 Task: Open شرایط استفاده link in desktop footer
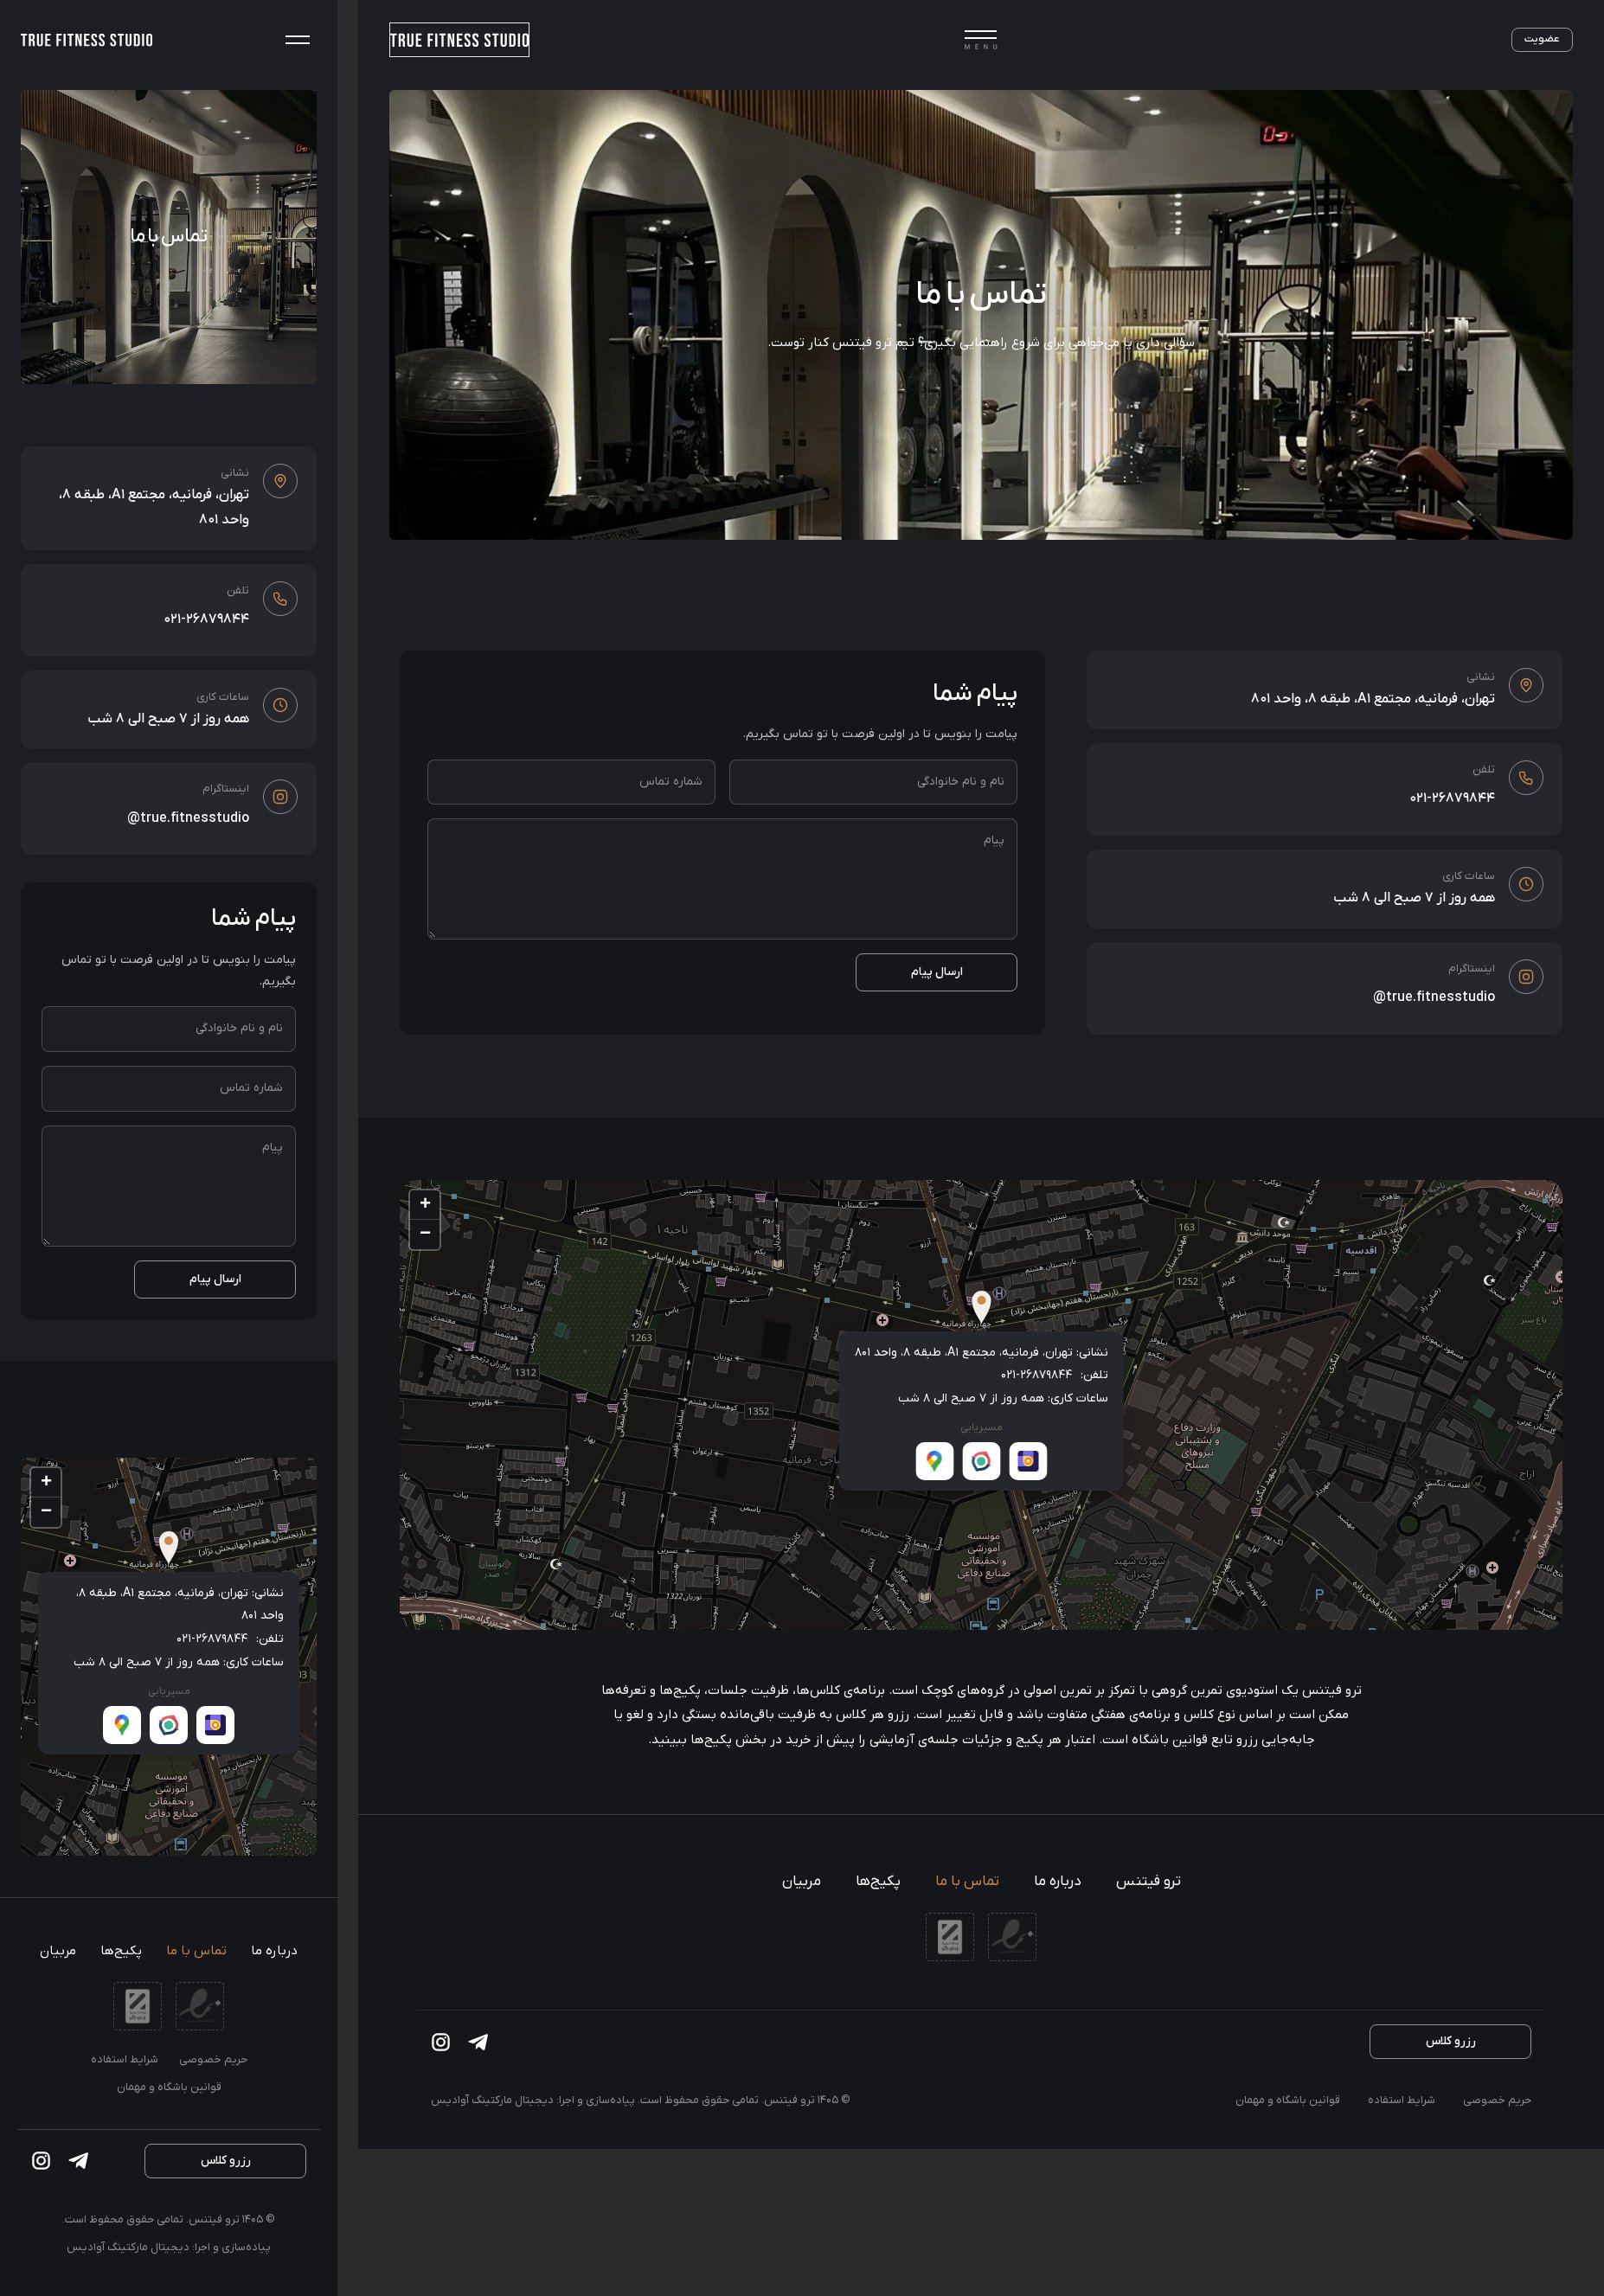(1401, 2100)
